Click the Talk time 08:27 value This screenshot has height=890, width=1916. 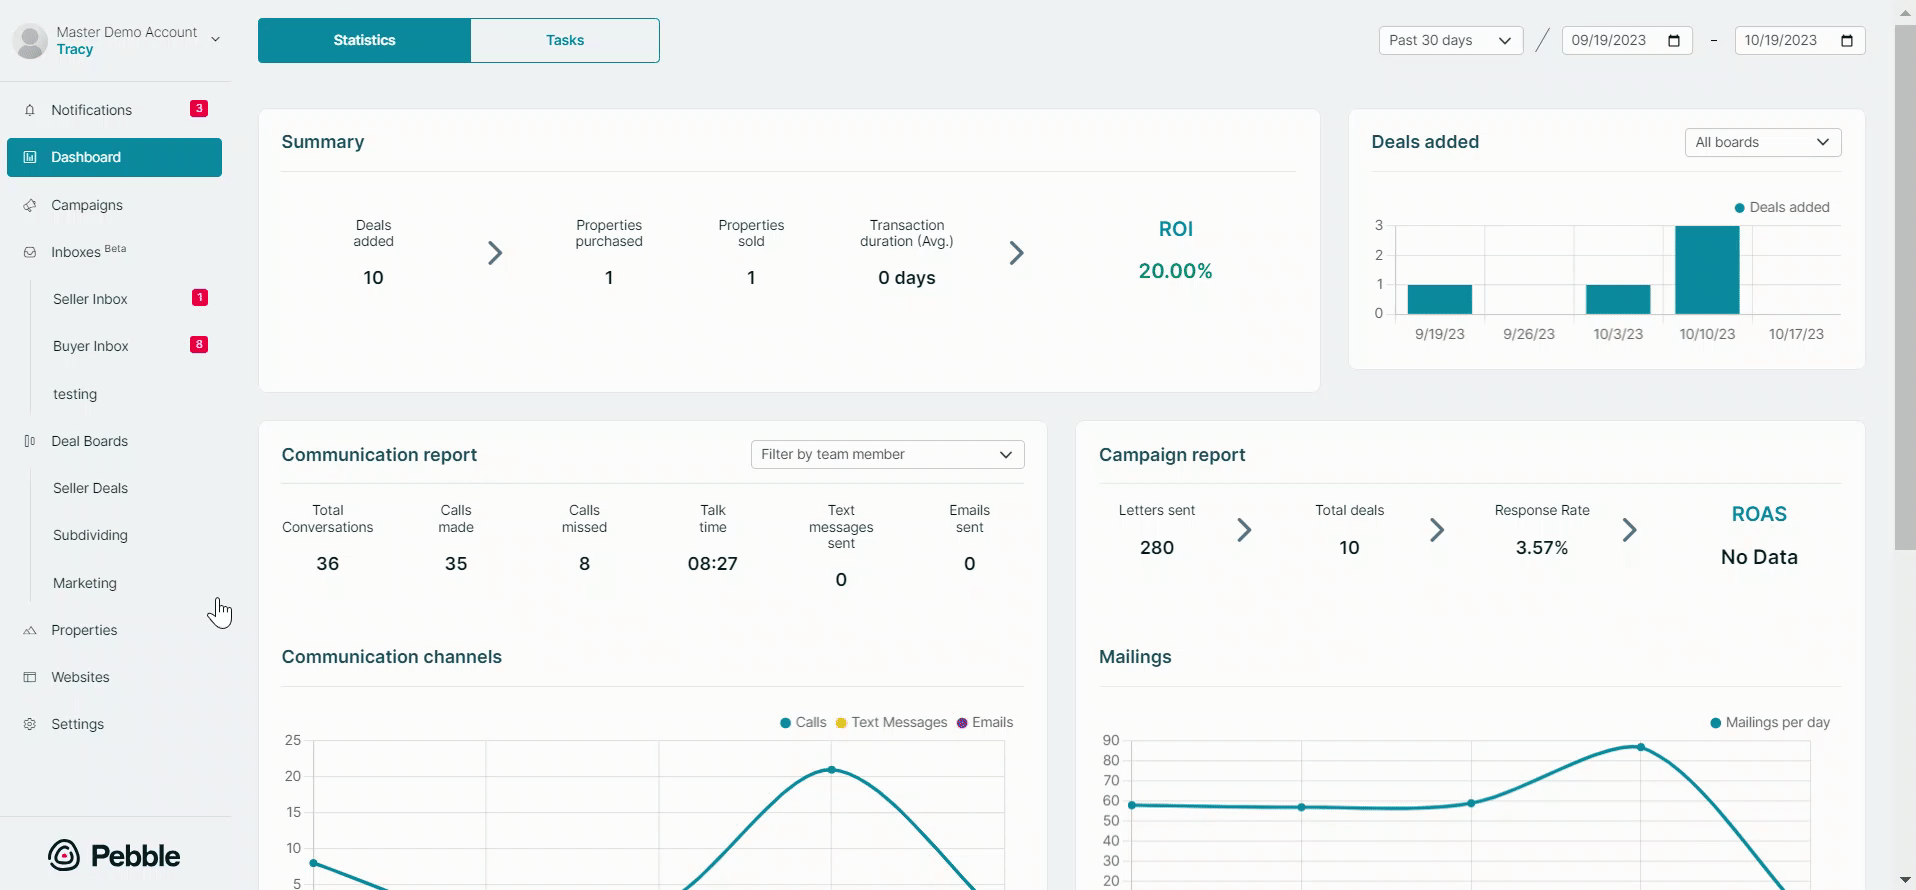(x=712, y=564)
